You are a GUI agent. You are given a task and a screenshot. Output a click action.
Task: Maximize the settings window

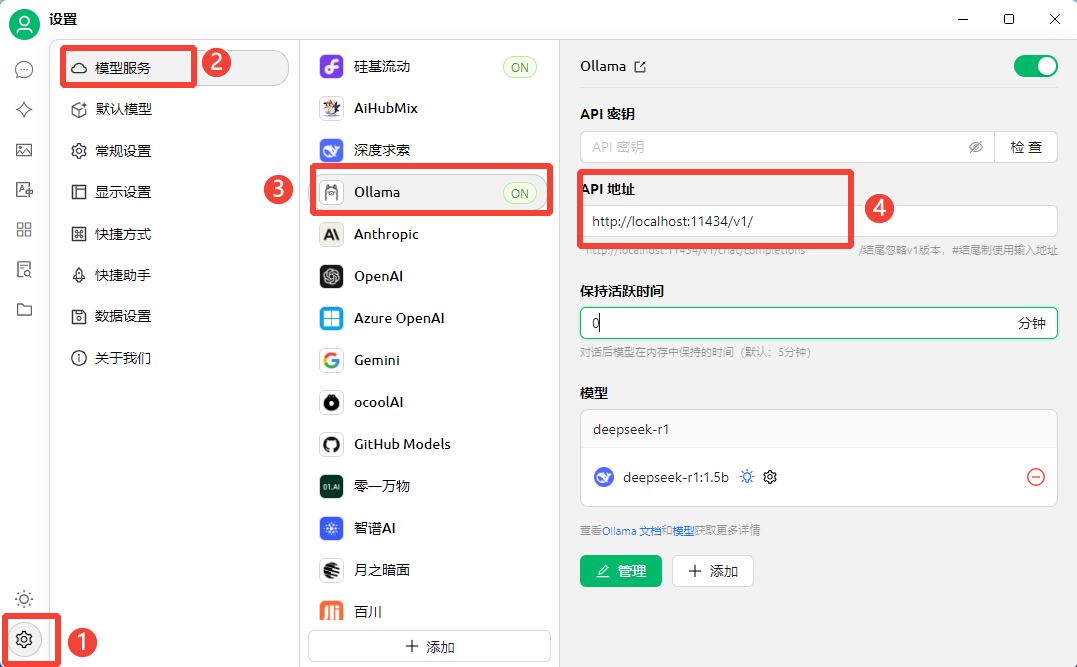pos(1009,19)
